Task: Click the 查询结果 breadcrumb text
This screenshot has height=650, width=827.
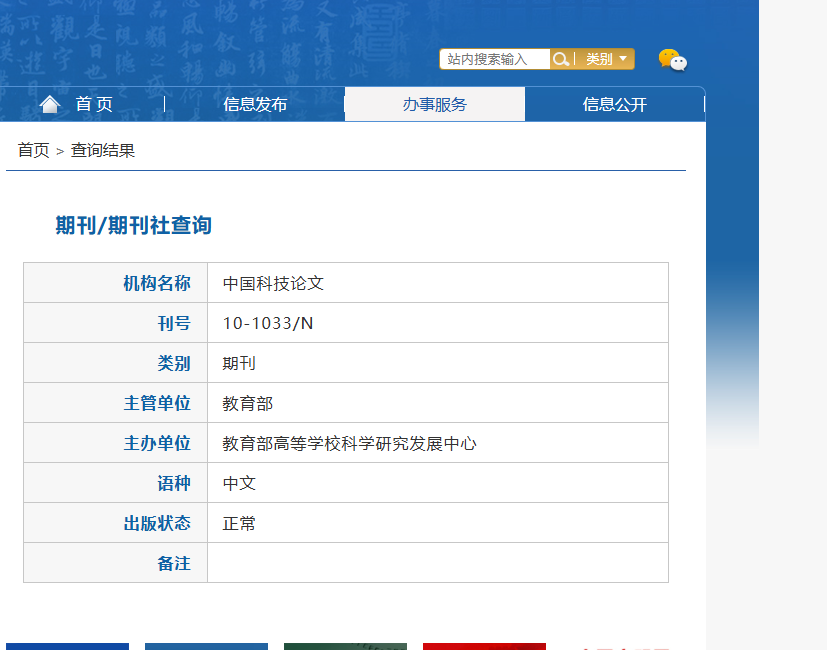Action: click(103, 150)
